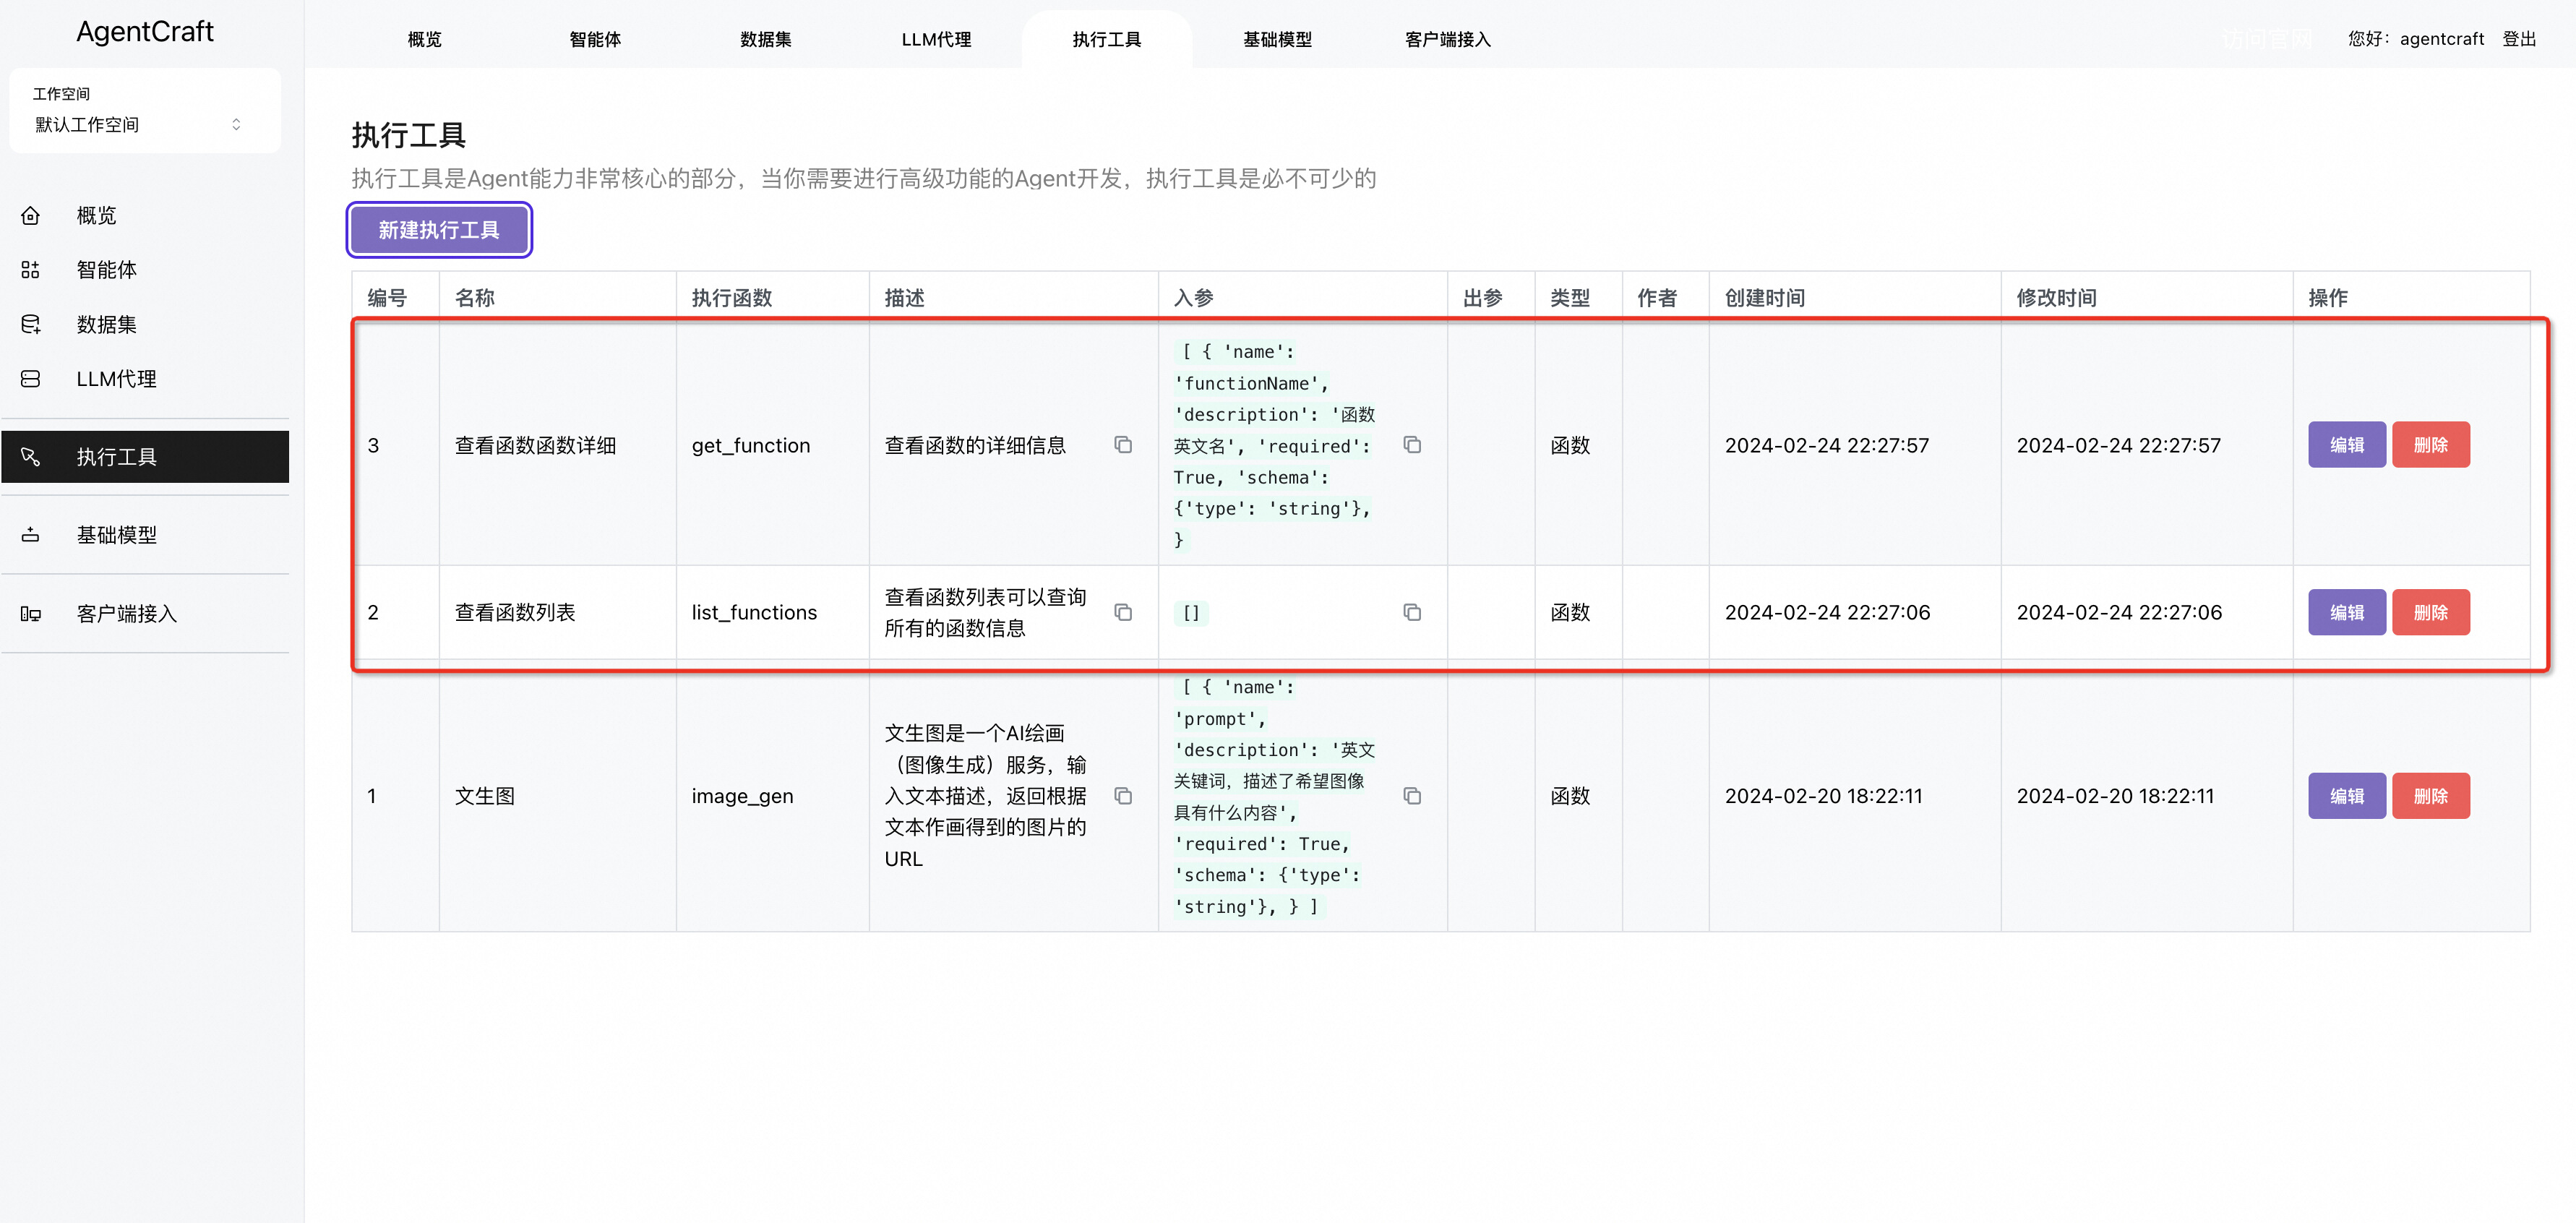Image resolution: width=2576 pixels, height=1223 pixels.
Task: Edit the 查看函数函数详细 tool
Action: coord(2346,445)
